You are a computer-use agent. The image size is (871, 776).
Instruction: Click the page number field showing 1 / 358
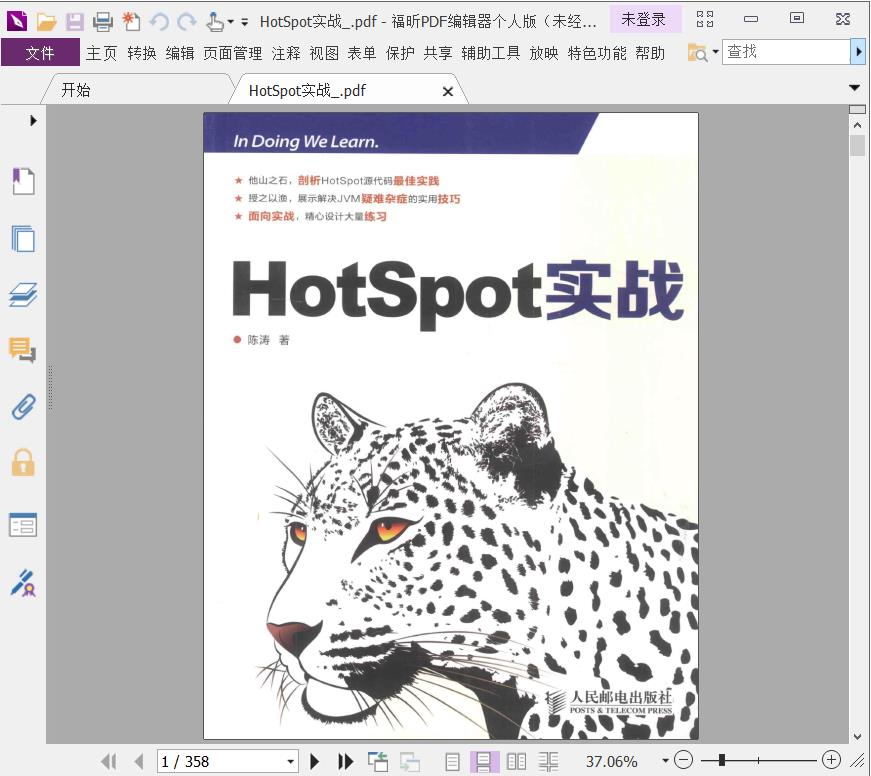coord(221,761)
